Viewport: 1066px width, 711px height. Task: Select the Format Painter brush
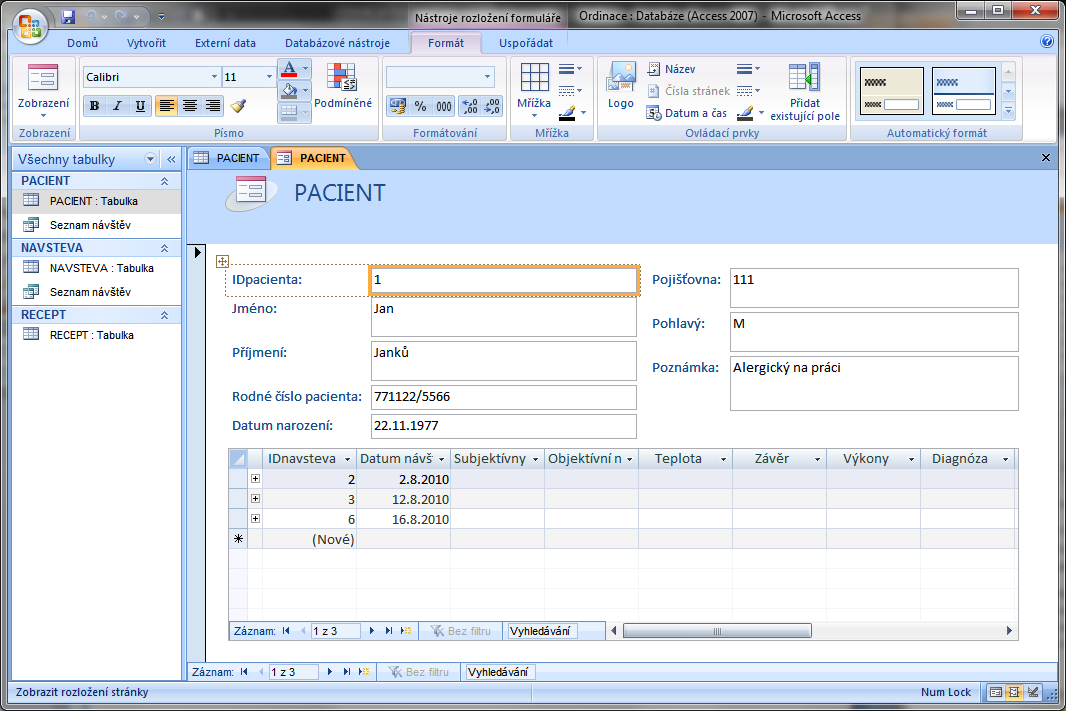click(238, 105)
